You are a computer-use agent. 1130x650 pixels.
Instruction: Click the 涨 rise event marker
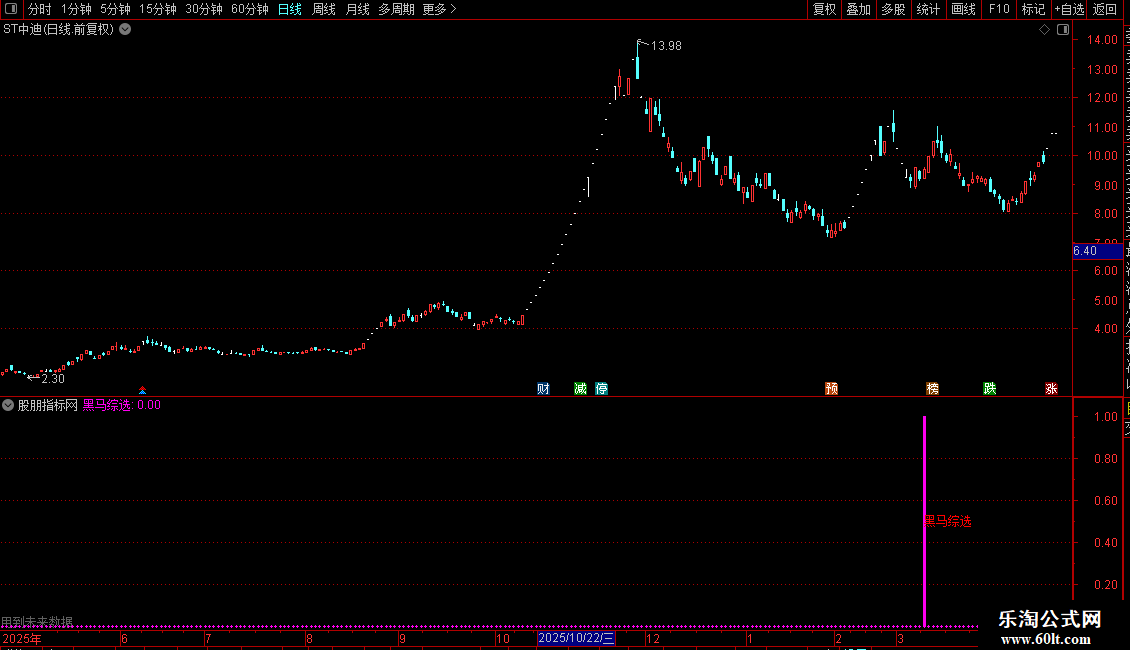pyautogui.click(x=1051, y=389)
